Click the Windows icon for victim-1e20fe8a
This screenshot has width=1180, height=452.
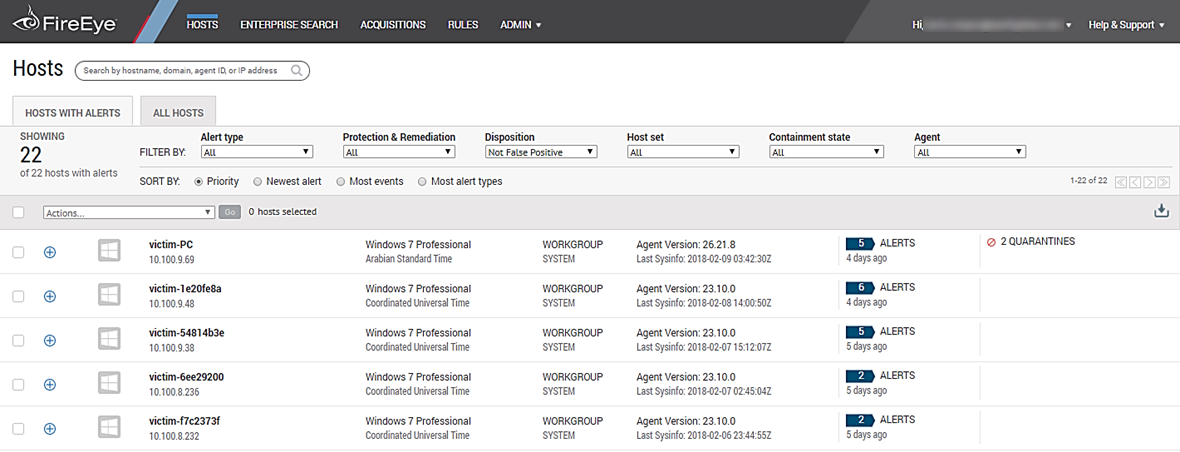[110, 295]
